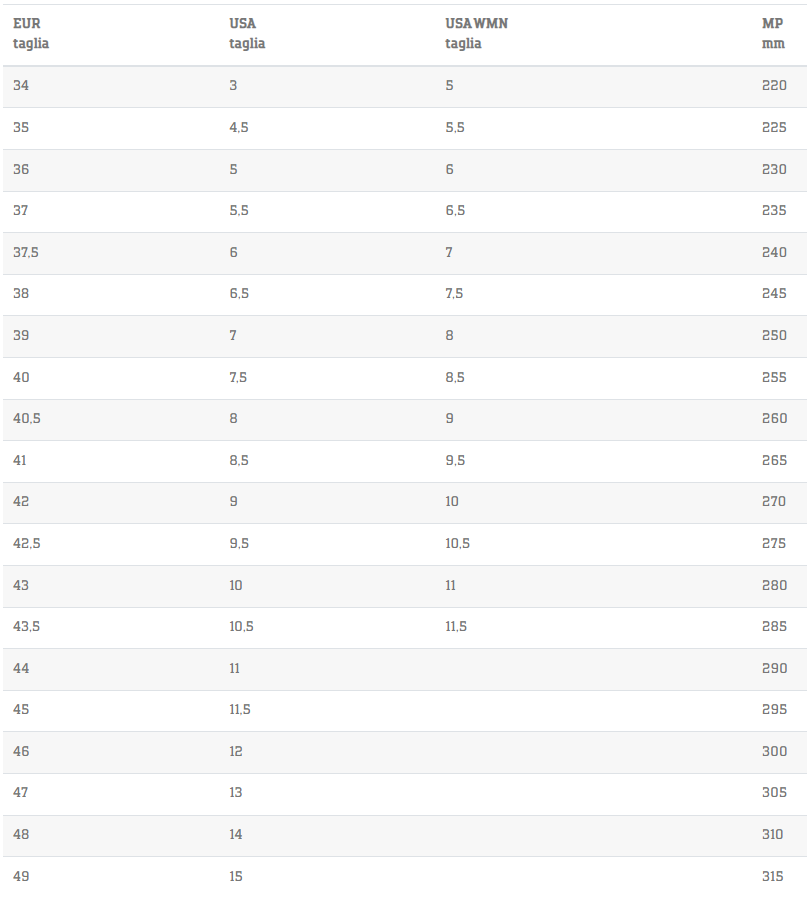Click USA WMN size 10,5 cell
Image resolution: width=807 pixels, height=897 pixels.
tap(457, 543)
